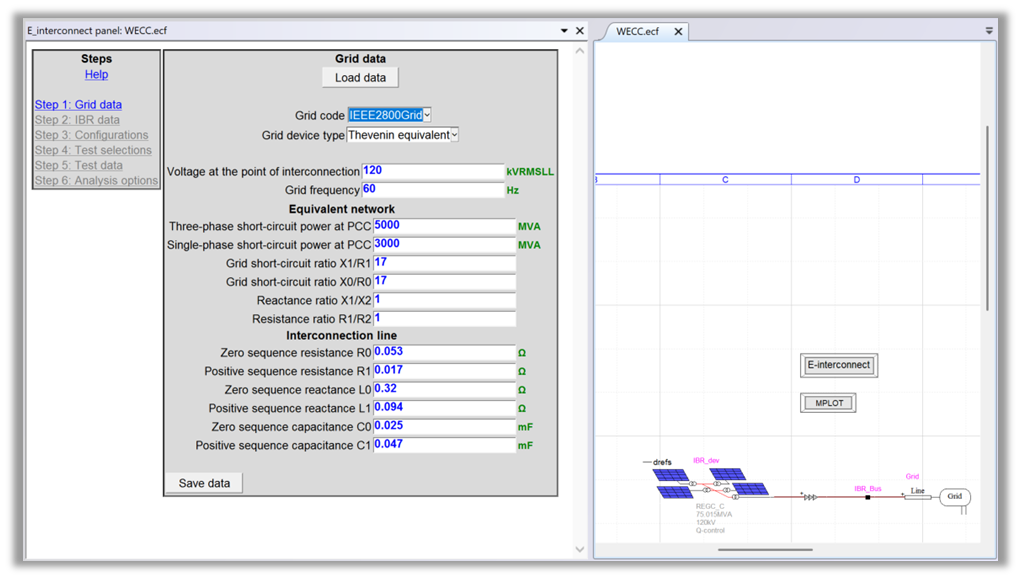Click the canvas horizontal scrollbar
The width and height of the screenshot is (1021, 579).
click(x=765, y=549)
